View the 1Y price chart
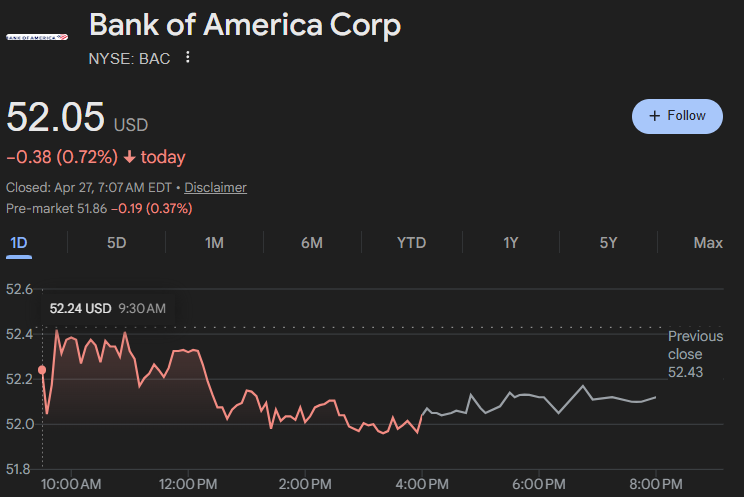Image resolution: width=744 pixels, height=497 pixels. [511, 243]
